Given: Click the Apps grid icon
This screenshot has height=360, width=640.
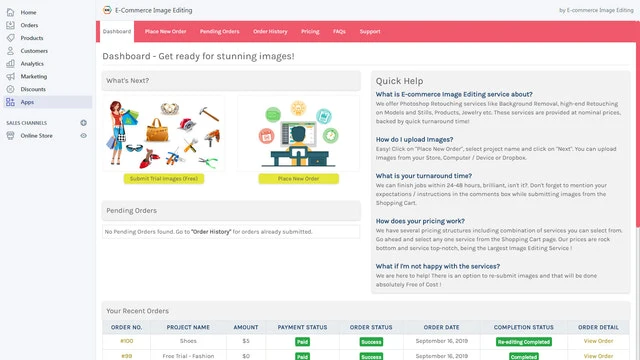Looking at the screenshot, I should coord(10,102).
